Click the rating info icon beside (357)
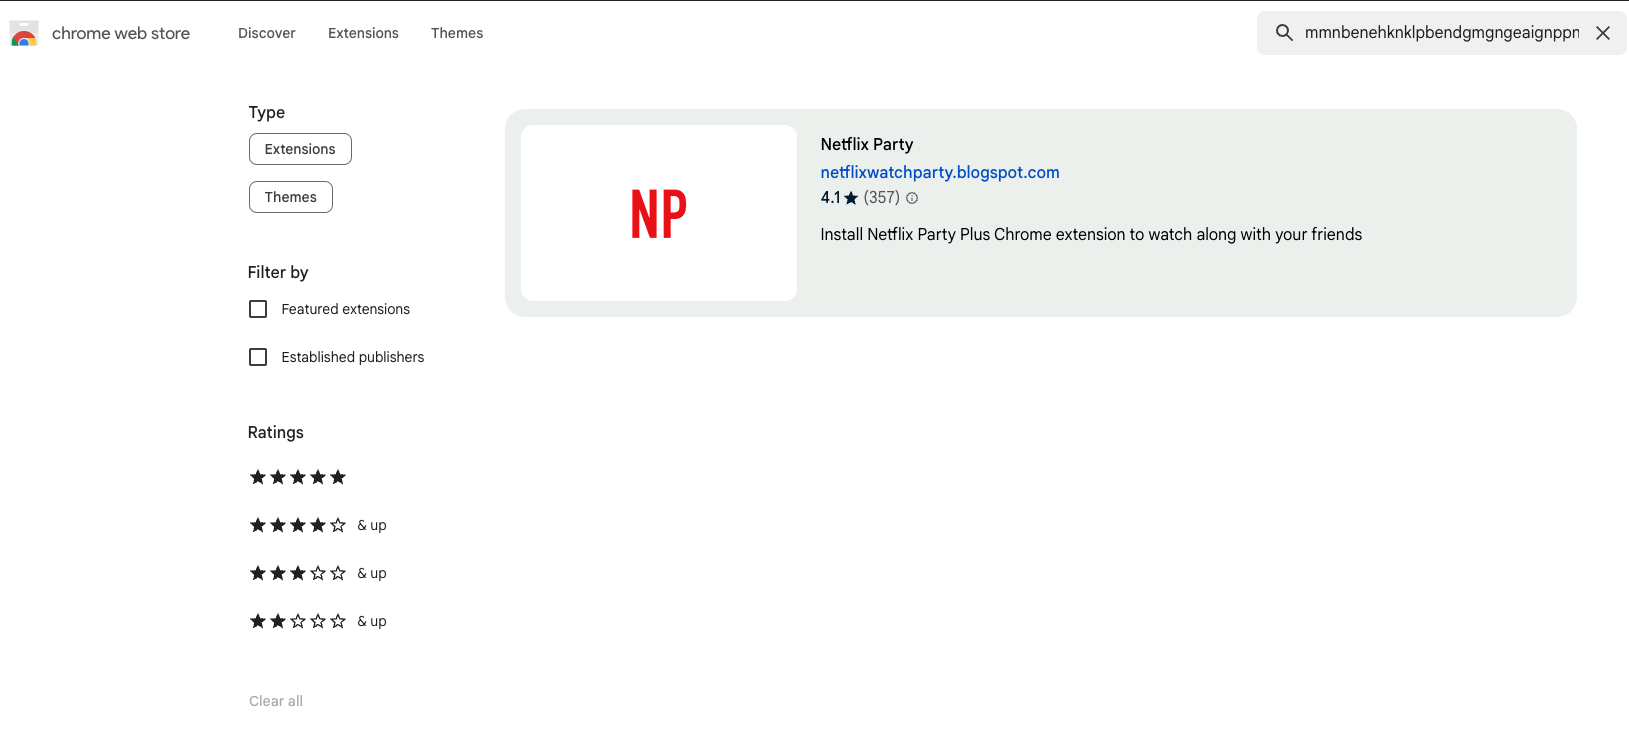This screenshot has height=739, width=1629. tap(912, 198)
